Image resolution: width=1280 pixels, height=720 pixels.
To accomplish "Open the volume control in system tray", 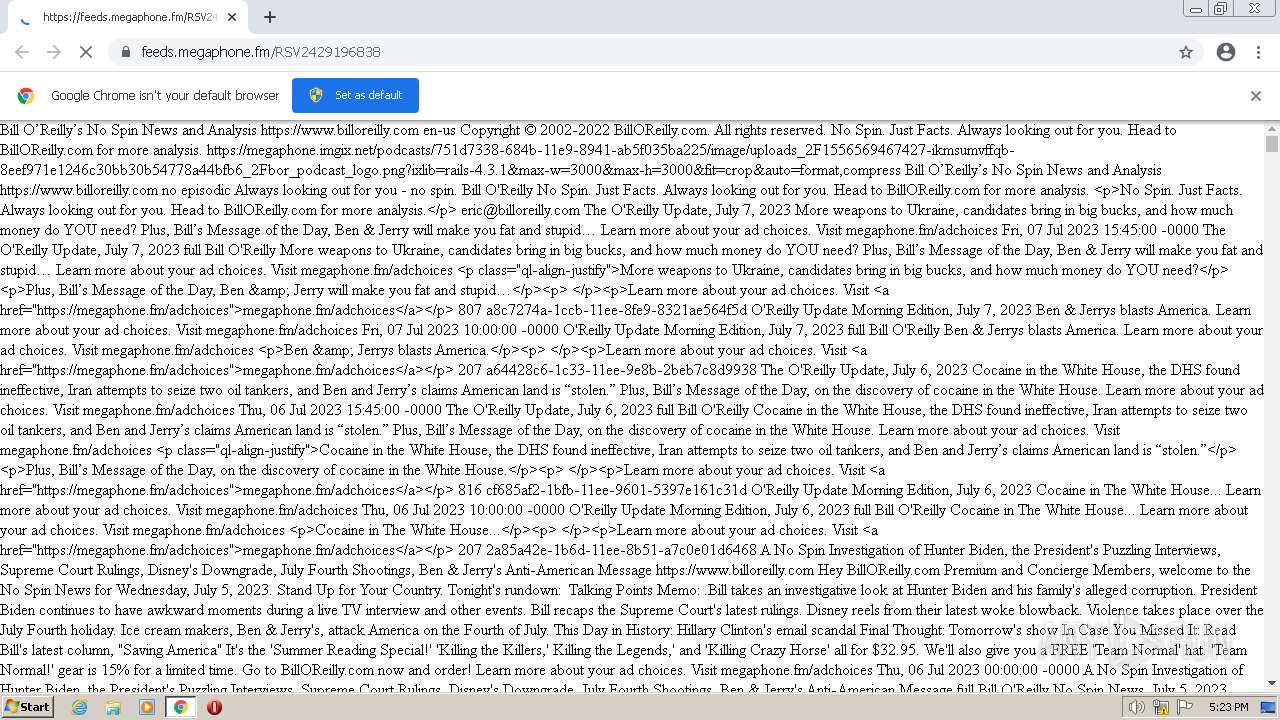I will click(x=1137, y=707).
